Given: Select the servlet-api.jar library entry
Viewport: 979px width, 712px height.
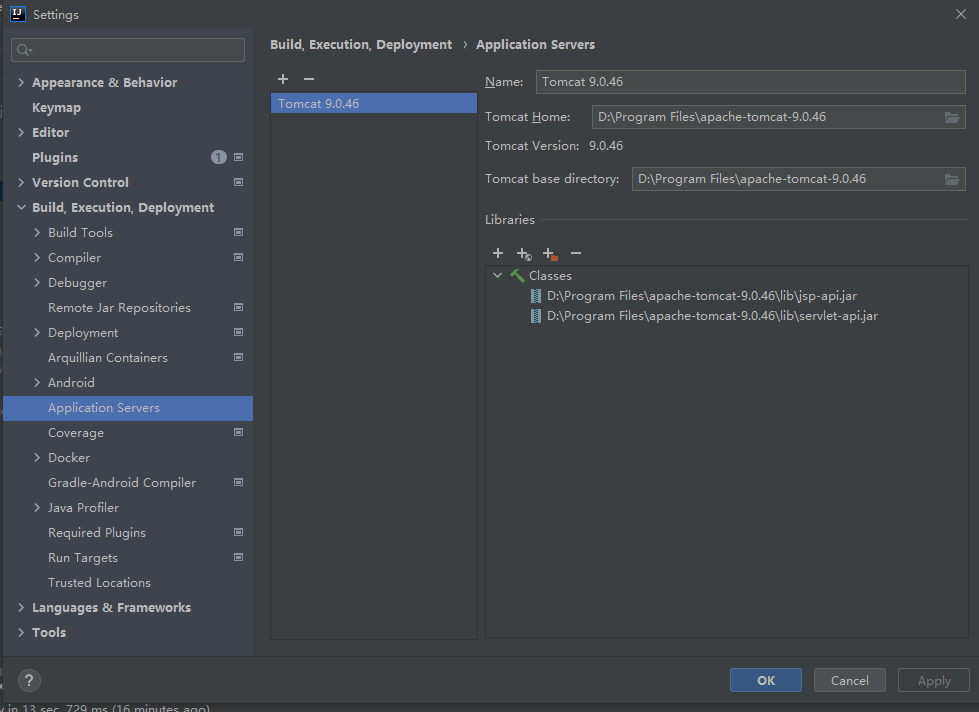Looking at the screenshot, I should click(711, 316).
